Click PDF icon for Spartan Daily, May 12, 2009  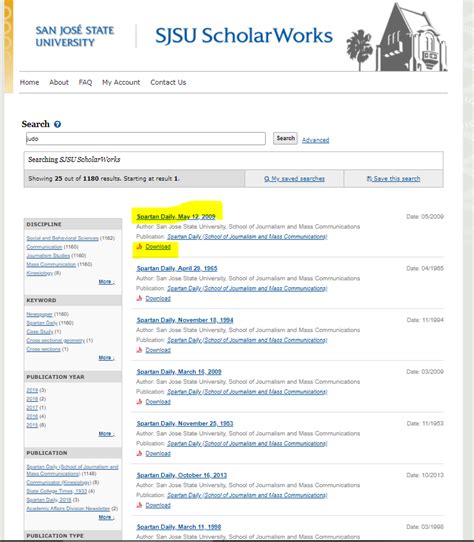pos(139,246)
